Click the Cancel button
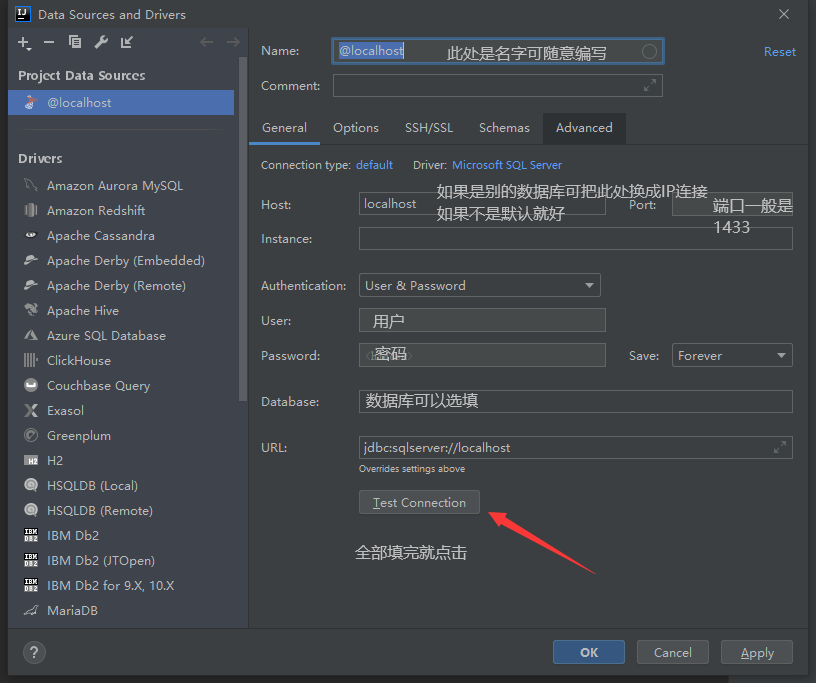The width and height of the screenshot is (816, 683). (x=673, y=652)
